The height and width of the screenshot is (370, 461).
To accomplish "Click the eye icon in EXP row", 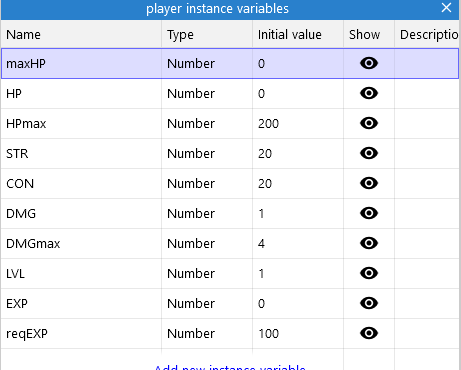I will [369, 303].
